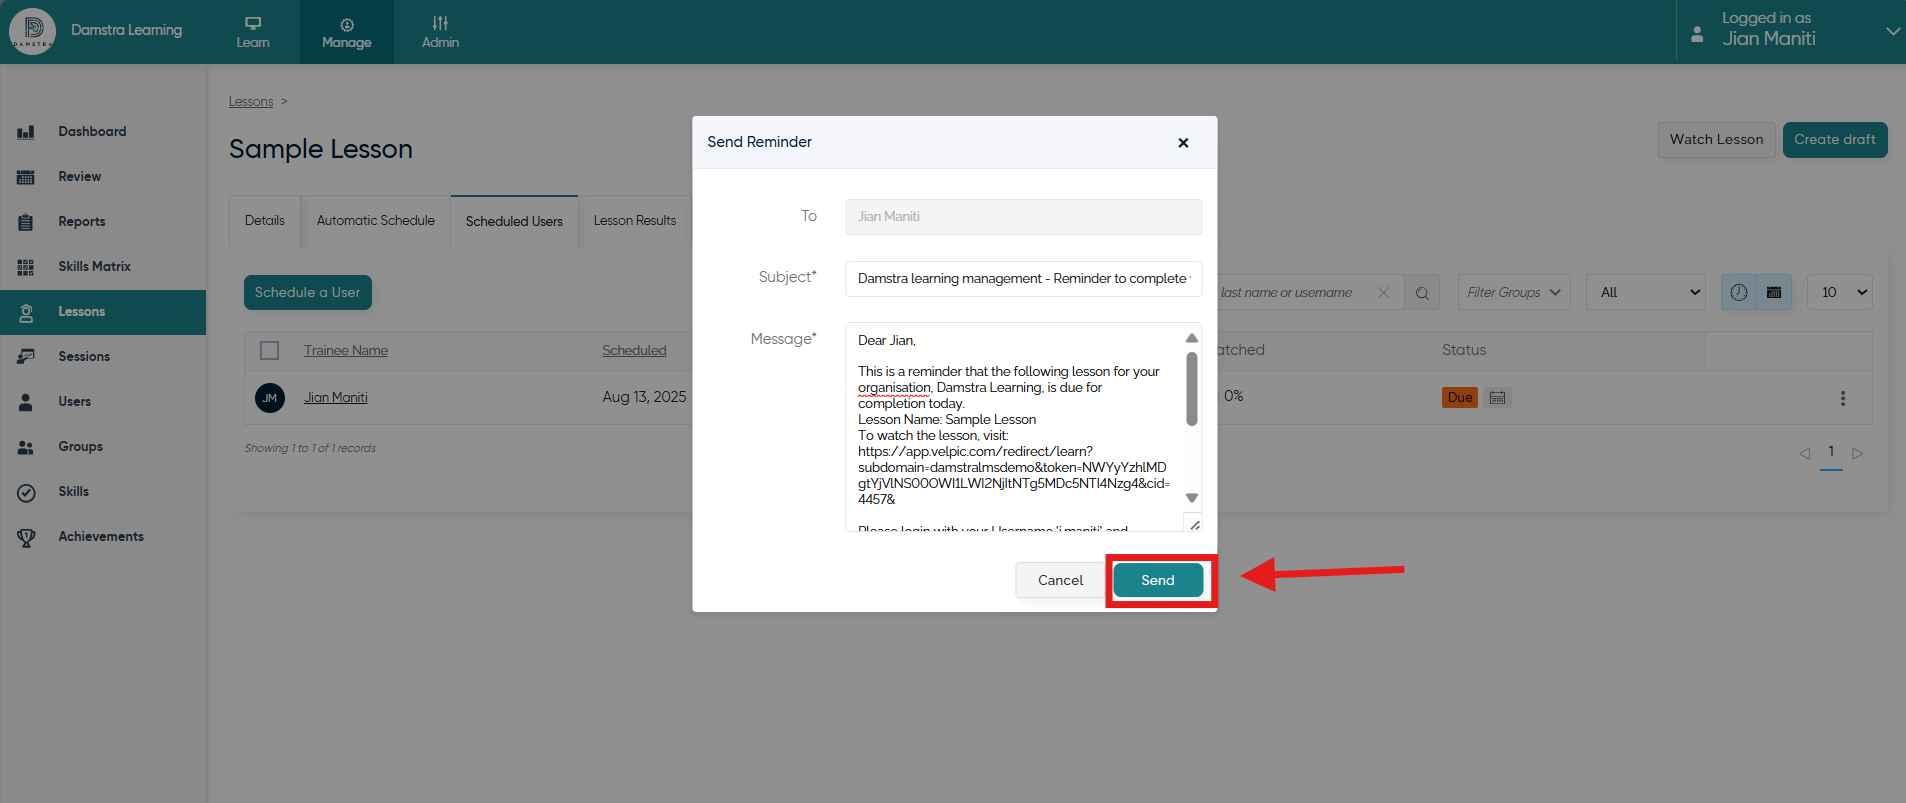
Task: Open Achievements from the sidebar
Action: click(103, 537)
